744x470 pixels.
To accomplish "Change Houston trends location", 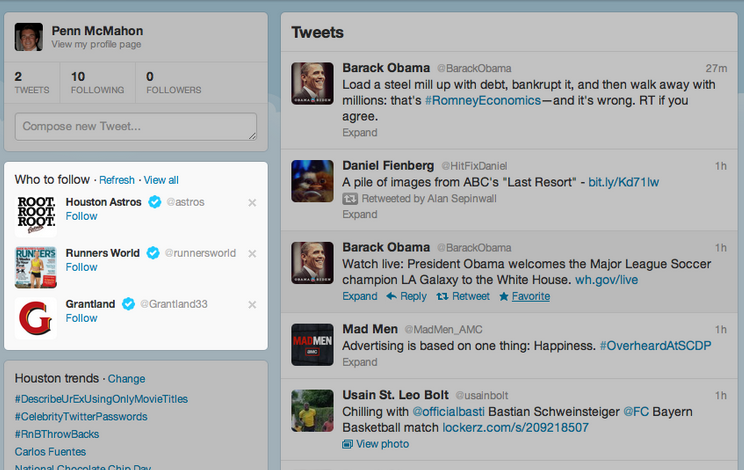I will click(x=126, y=379).
